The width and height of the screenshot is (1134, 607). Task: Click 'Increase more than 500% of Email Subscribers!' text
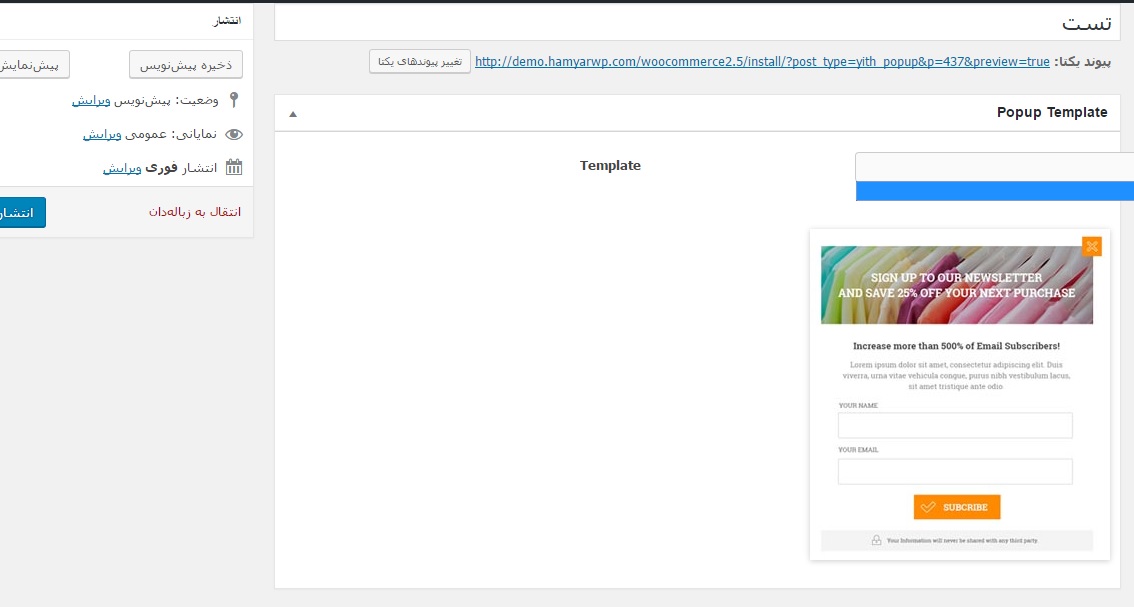956,346
